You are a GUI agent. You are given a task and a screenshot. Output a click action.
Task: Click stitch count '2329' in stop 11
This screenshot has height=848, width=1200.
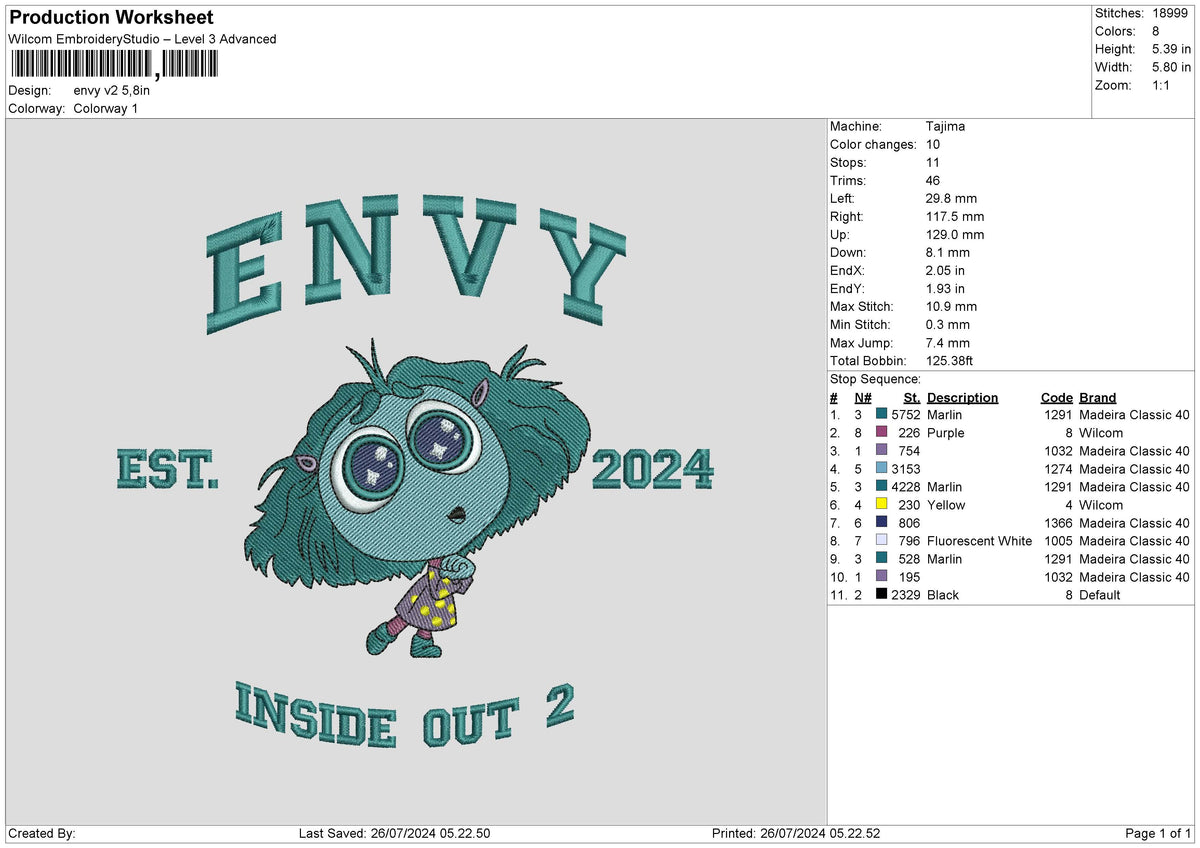[x=905, y=595]
